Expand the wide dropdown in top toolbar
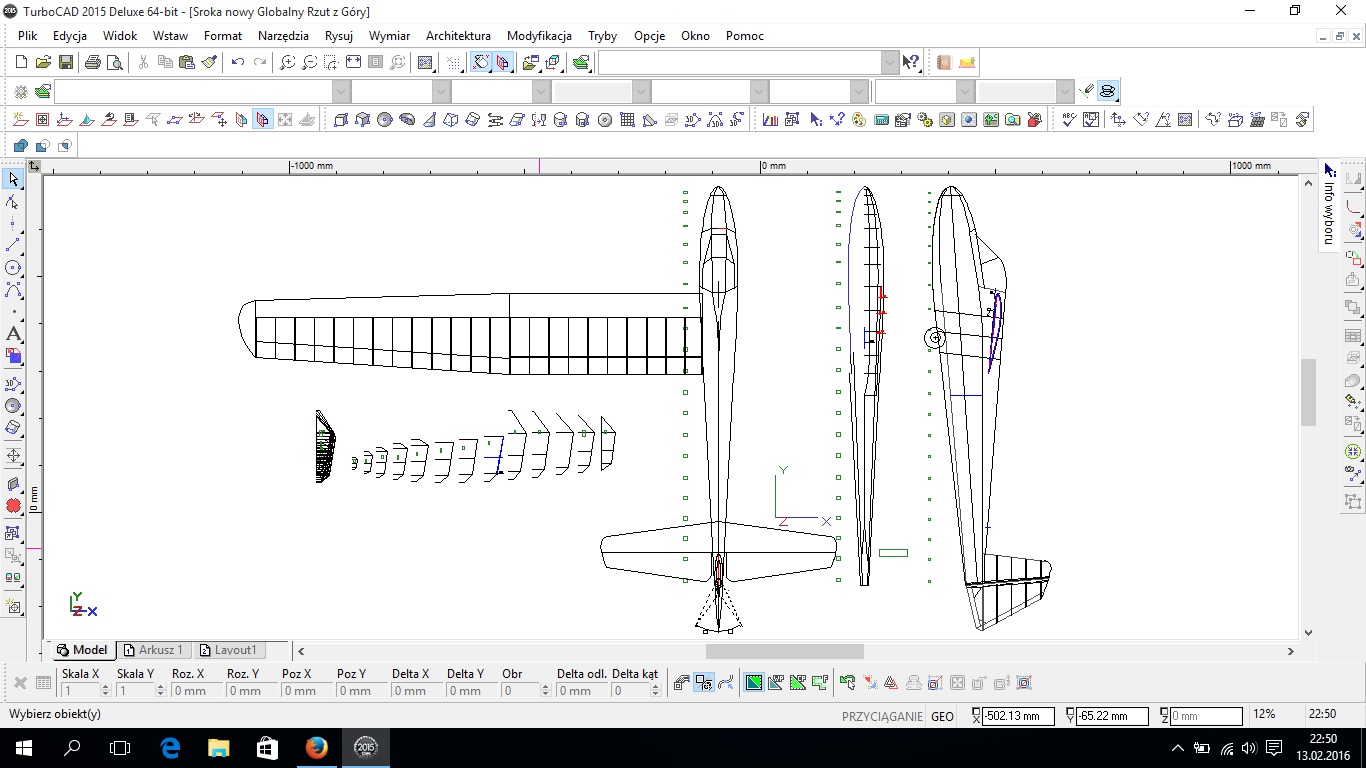 click(890, 62)
